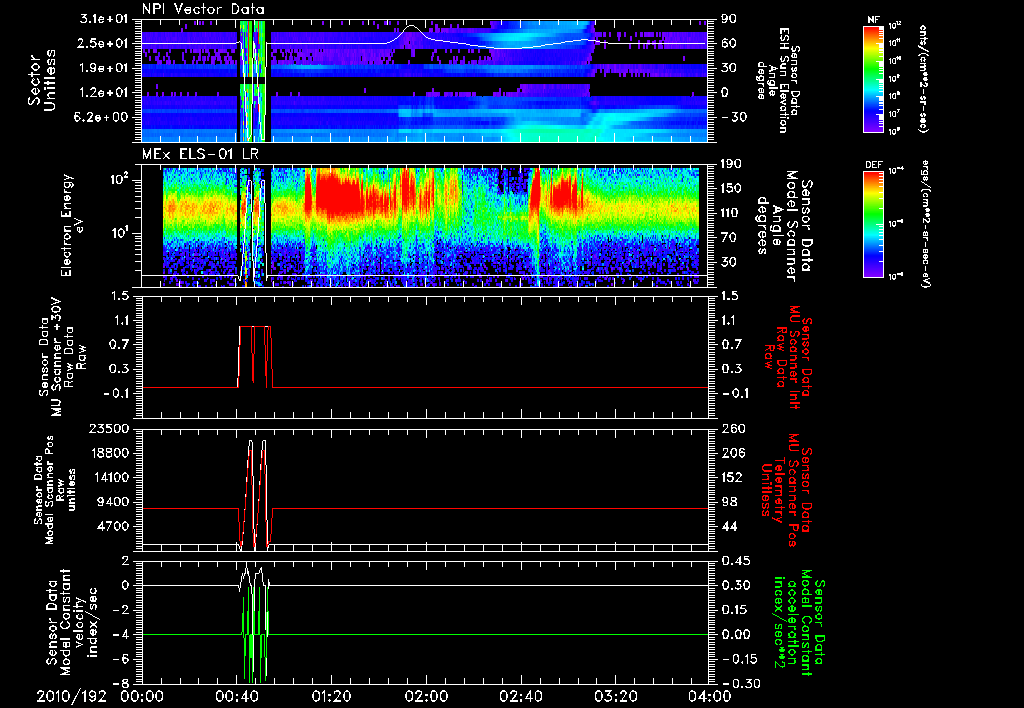Click the "-6" velocity tick value
The height and width of the screenshot is (708, 1024).
[x=121, y=659]
